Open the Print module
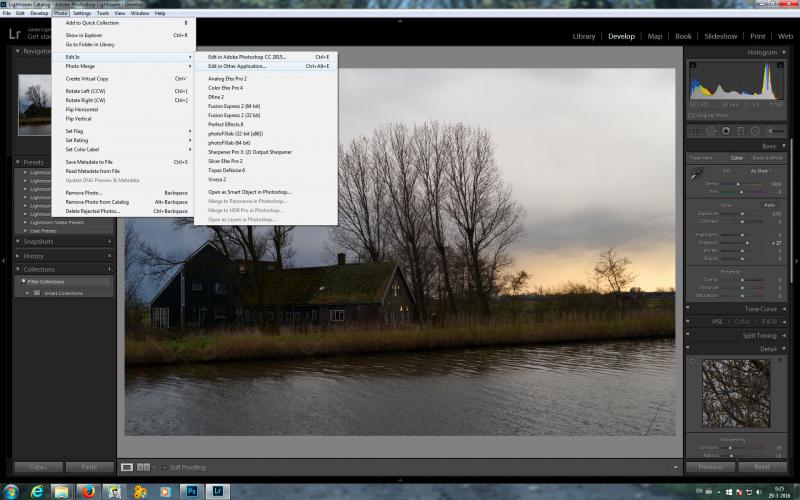 click(x=758, y=36)
